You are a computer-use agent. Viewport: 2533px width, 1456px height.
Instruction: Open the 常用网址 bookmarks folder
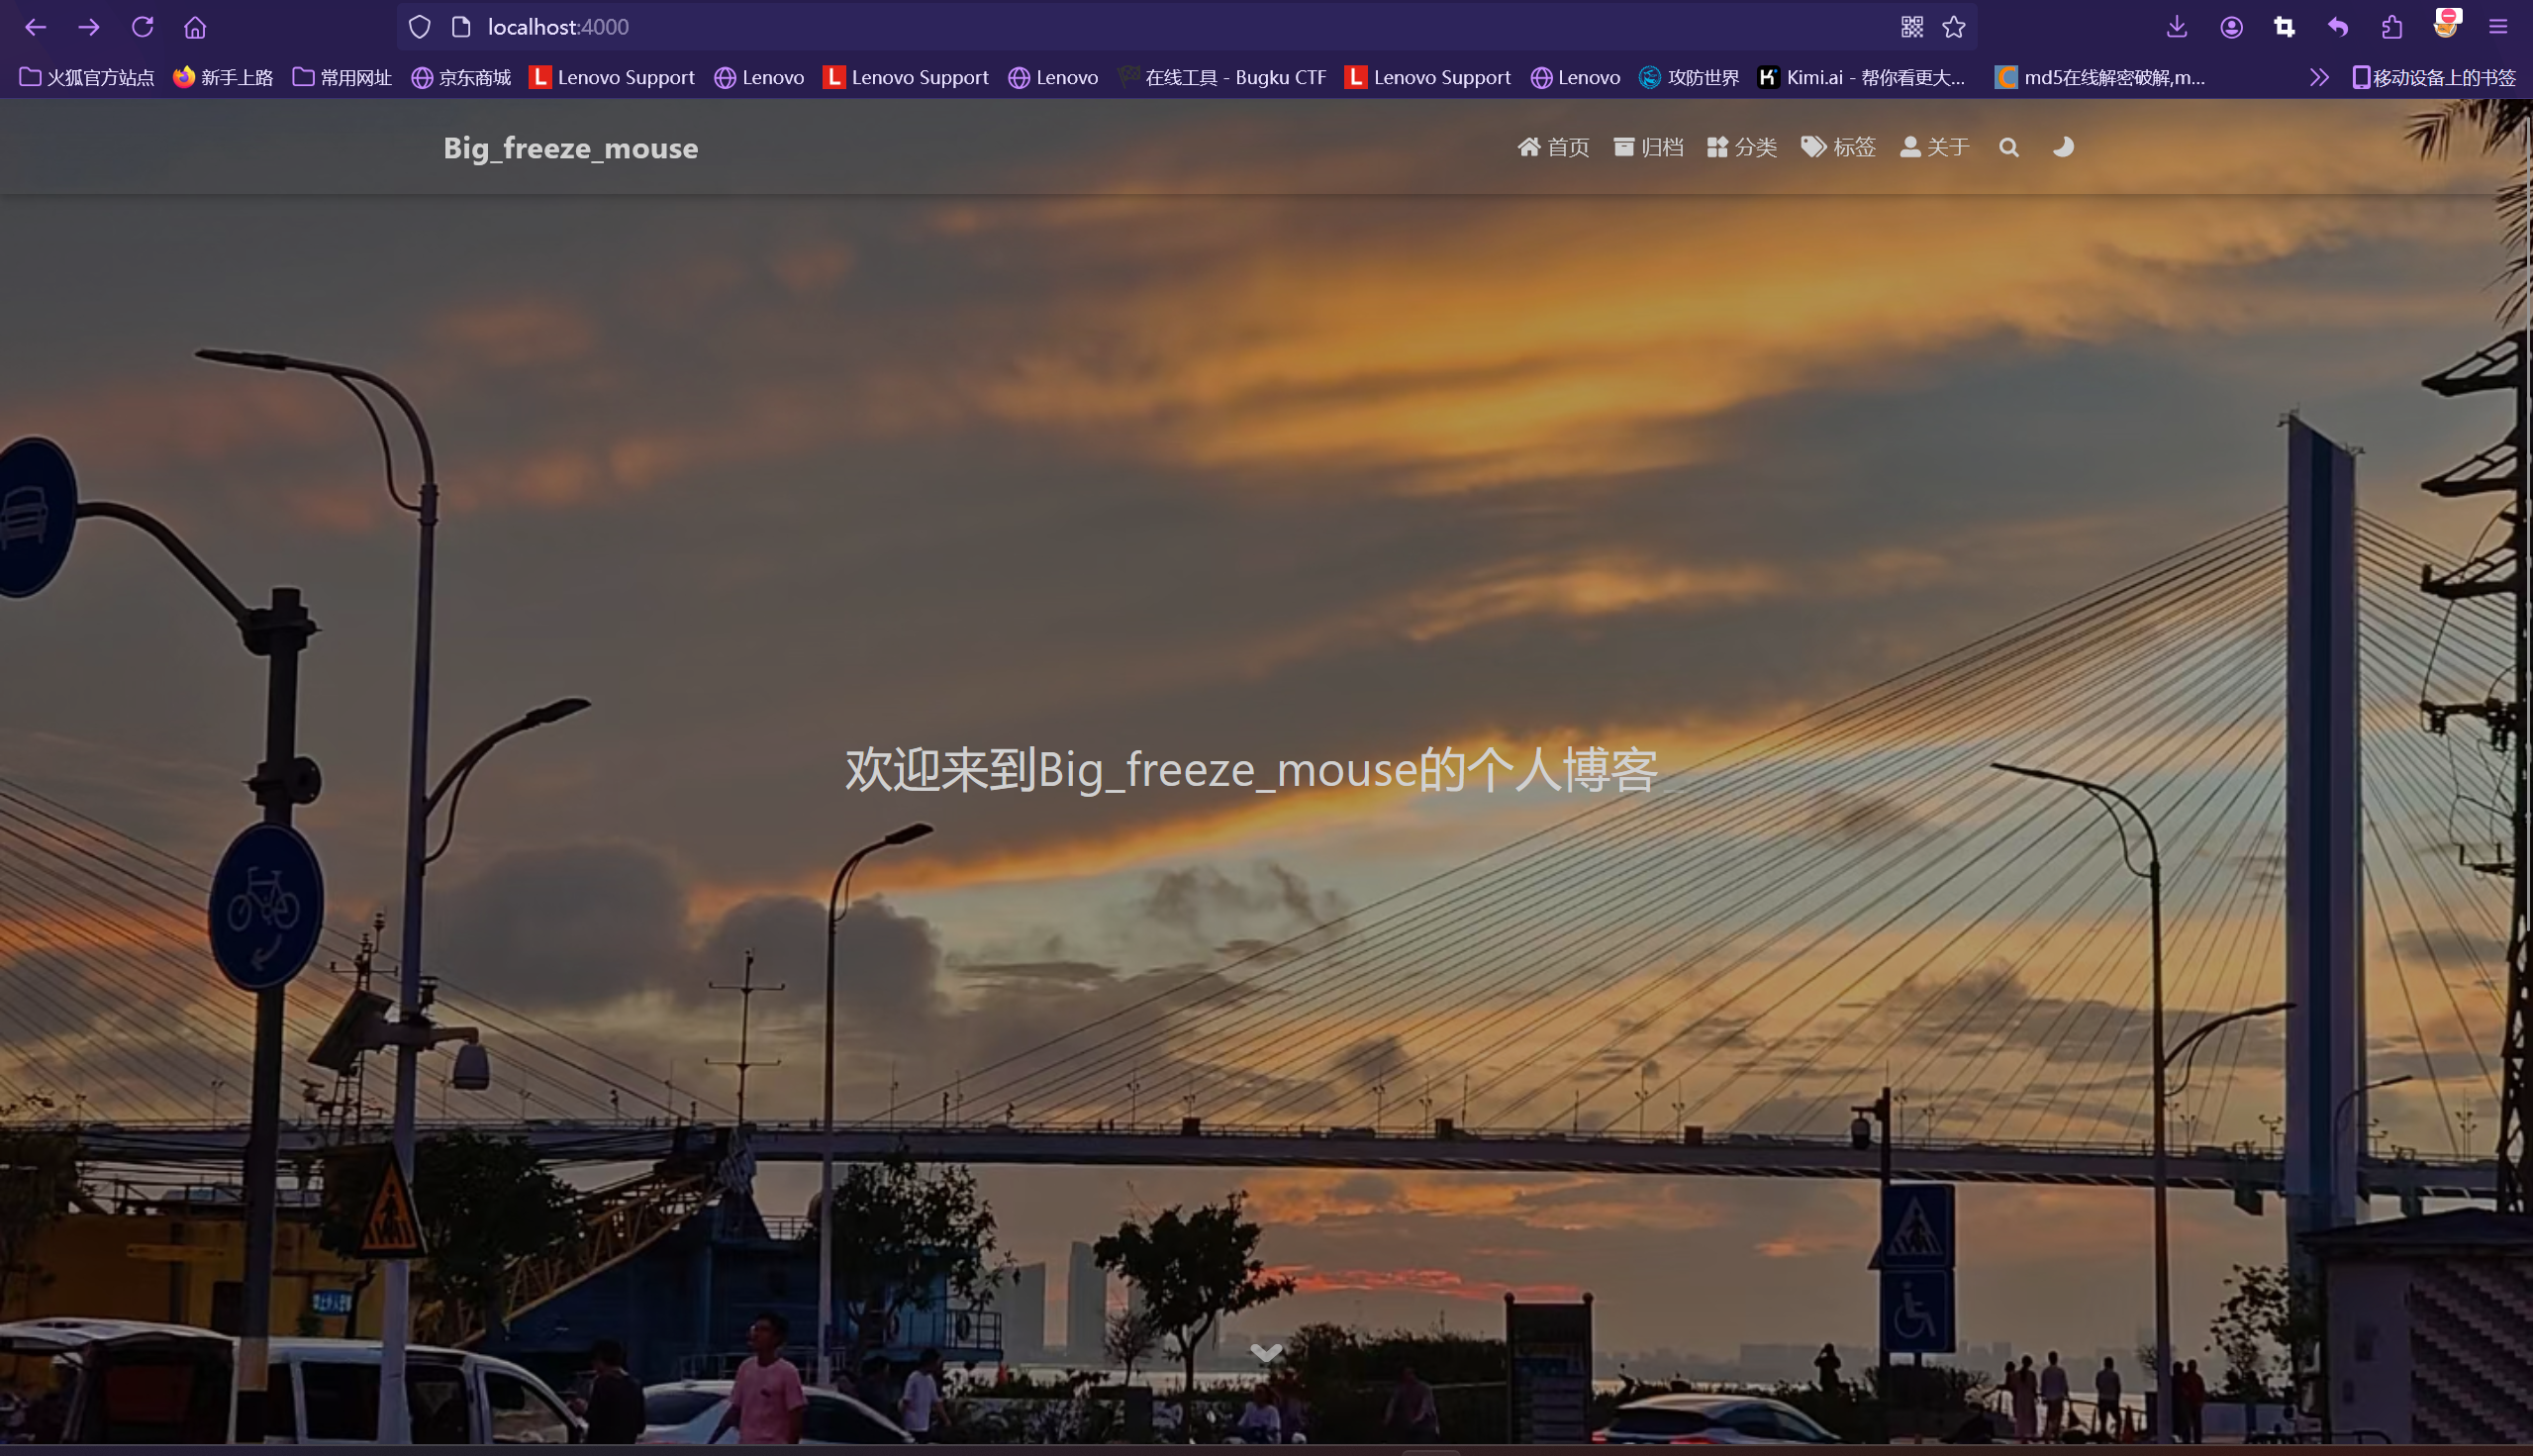tap(342, 78)
